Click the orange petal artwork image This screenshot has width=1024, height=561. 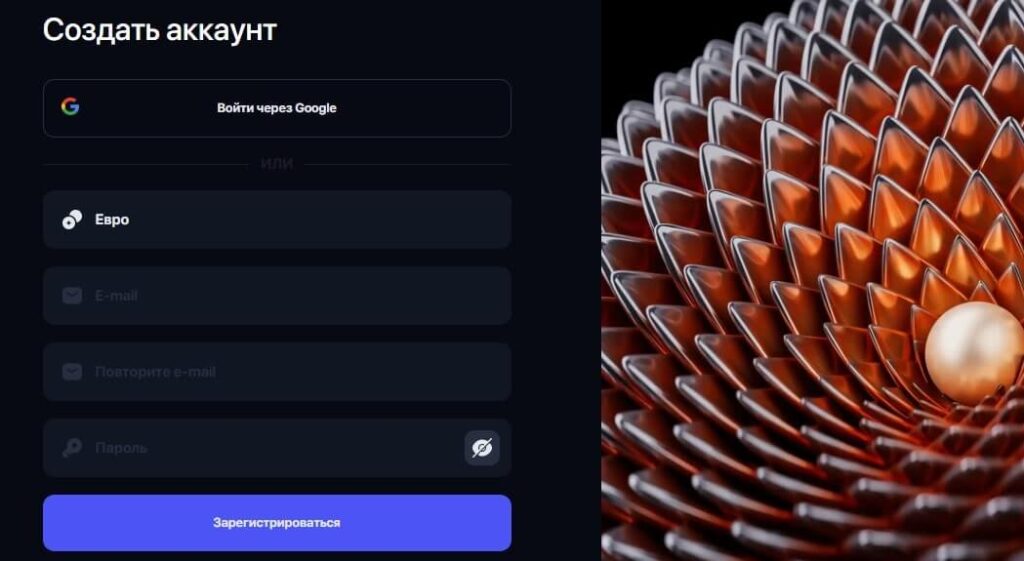812,281
